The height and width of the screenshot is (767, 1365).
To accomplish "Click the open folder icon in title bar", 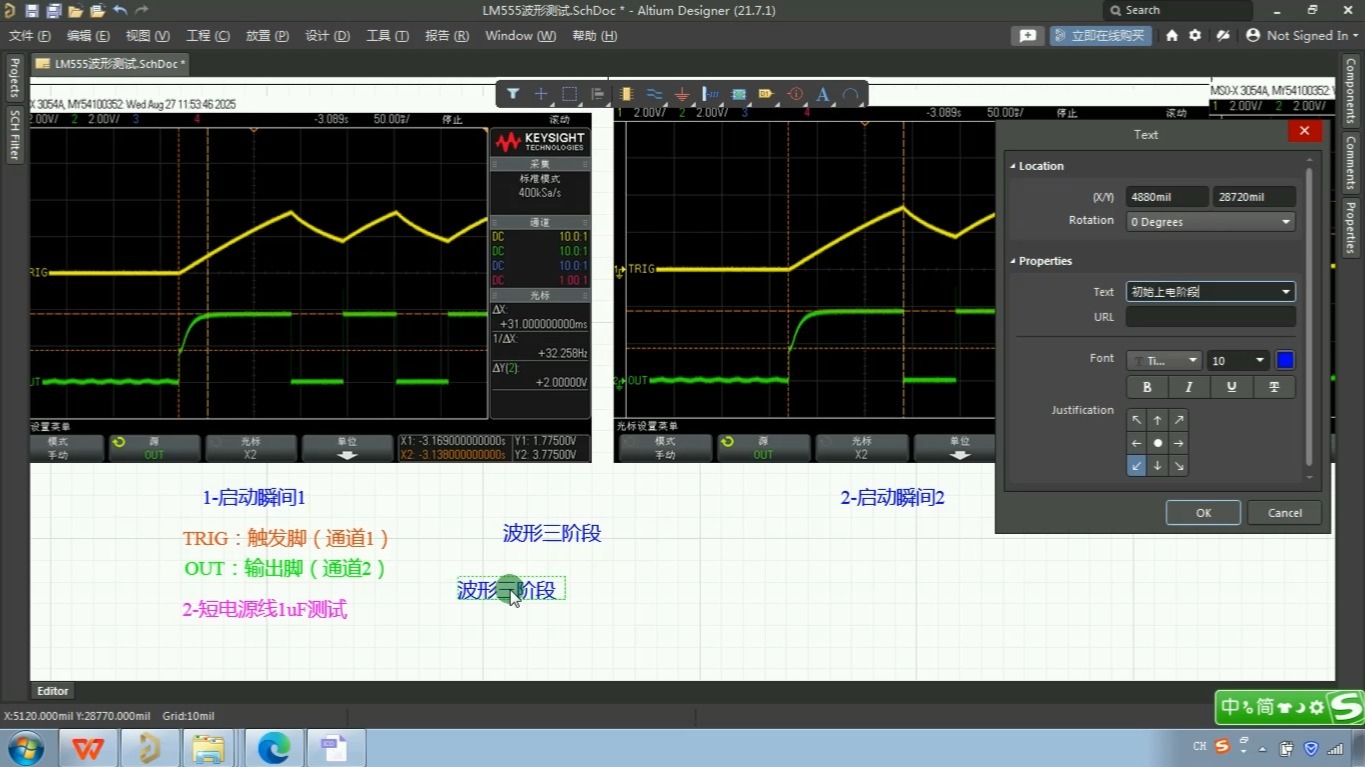I will pos(75,10).
